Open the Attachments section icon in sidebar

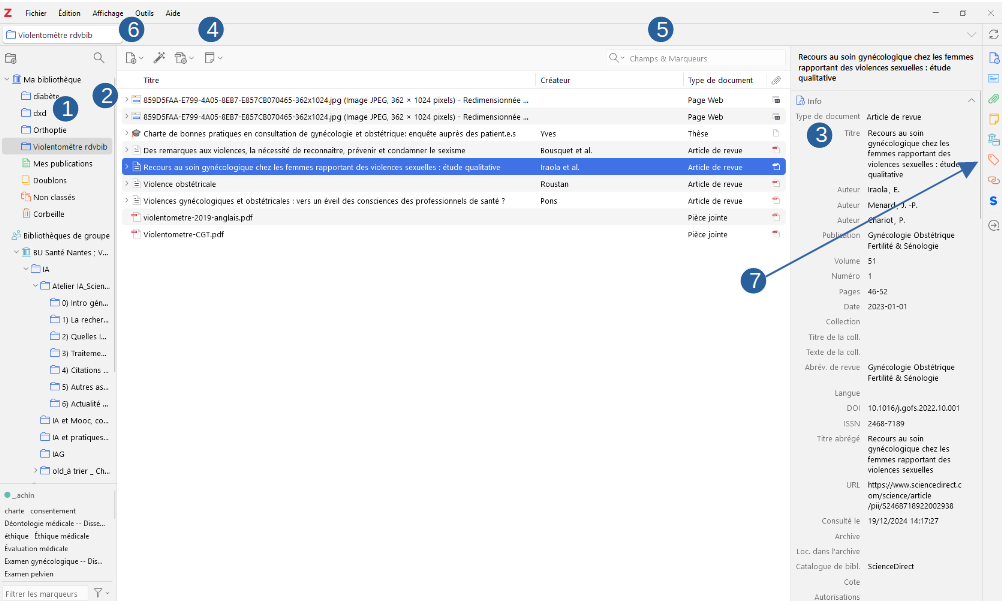(993, 98)
